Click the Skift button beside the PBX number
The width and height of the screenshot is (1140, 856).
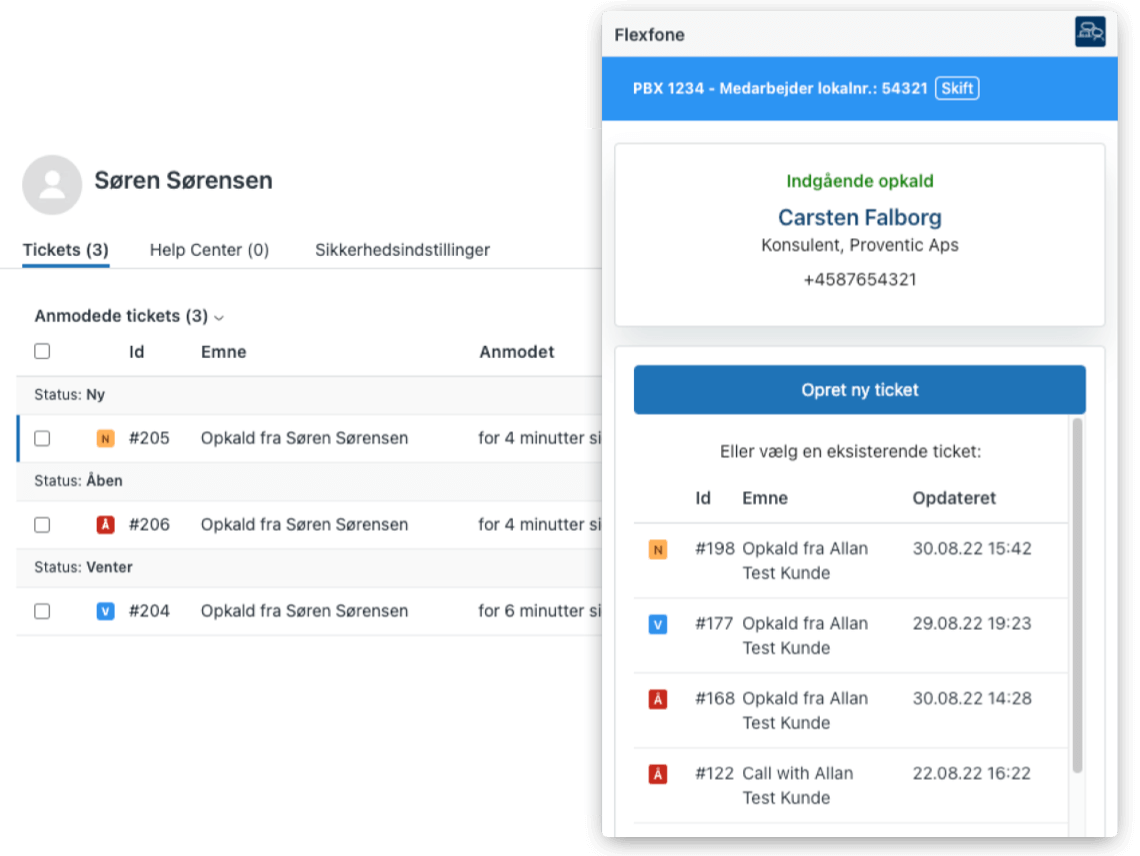957,88
